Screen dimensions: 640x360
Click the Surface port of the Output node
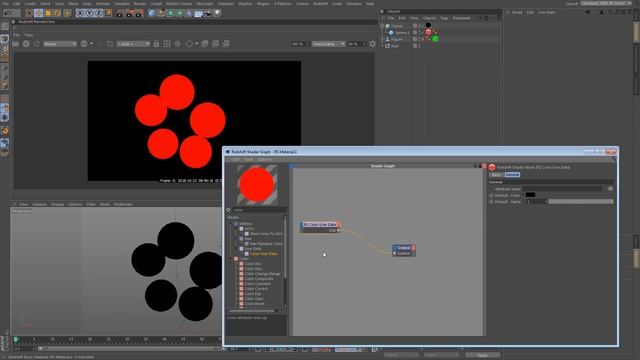tap(394, 253)
